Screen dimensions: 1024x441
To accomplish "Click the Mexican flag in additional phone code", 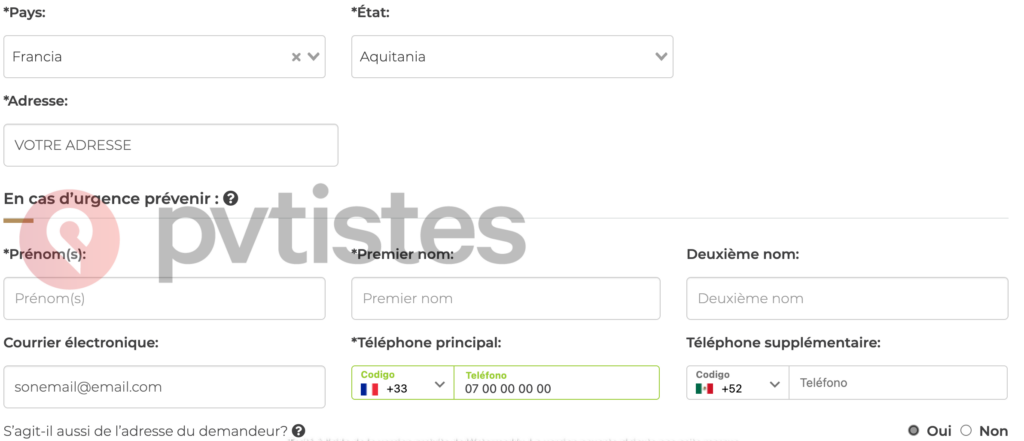I will tap(704, 389).
